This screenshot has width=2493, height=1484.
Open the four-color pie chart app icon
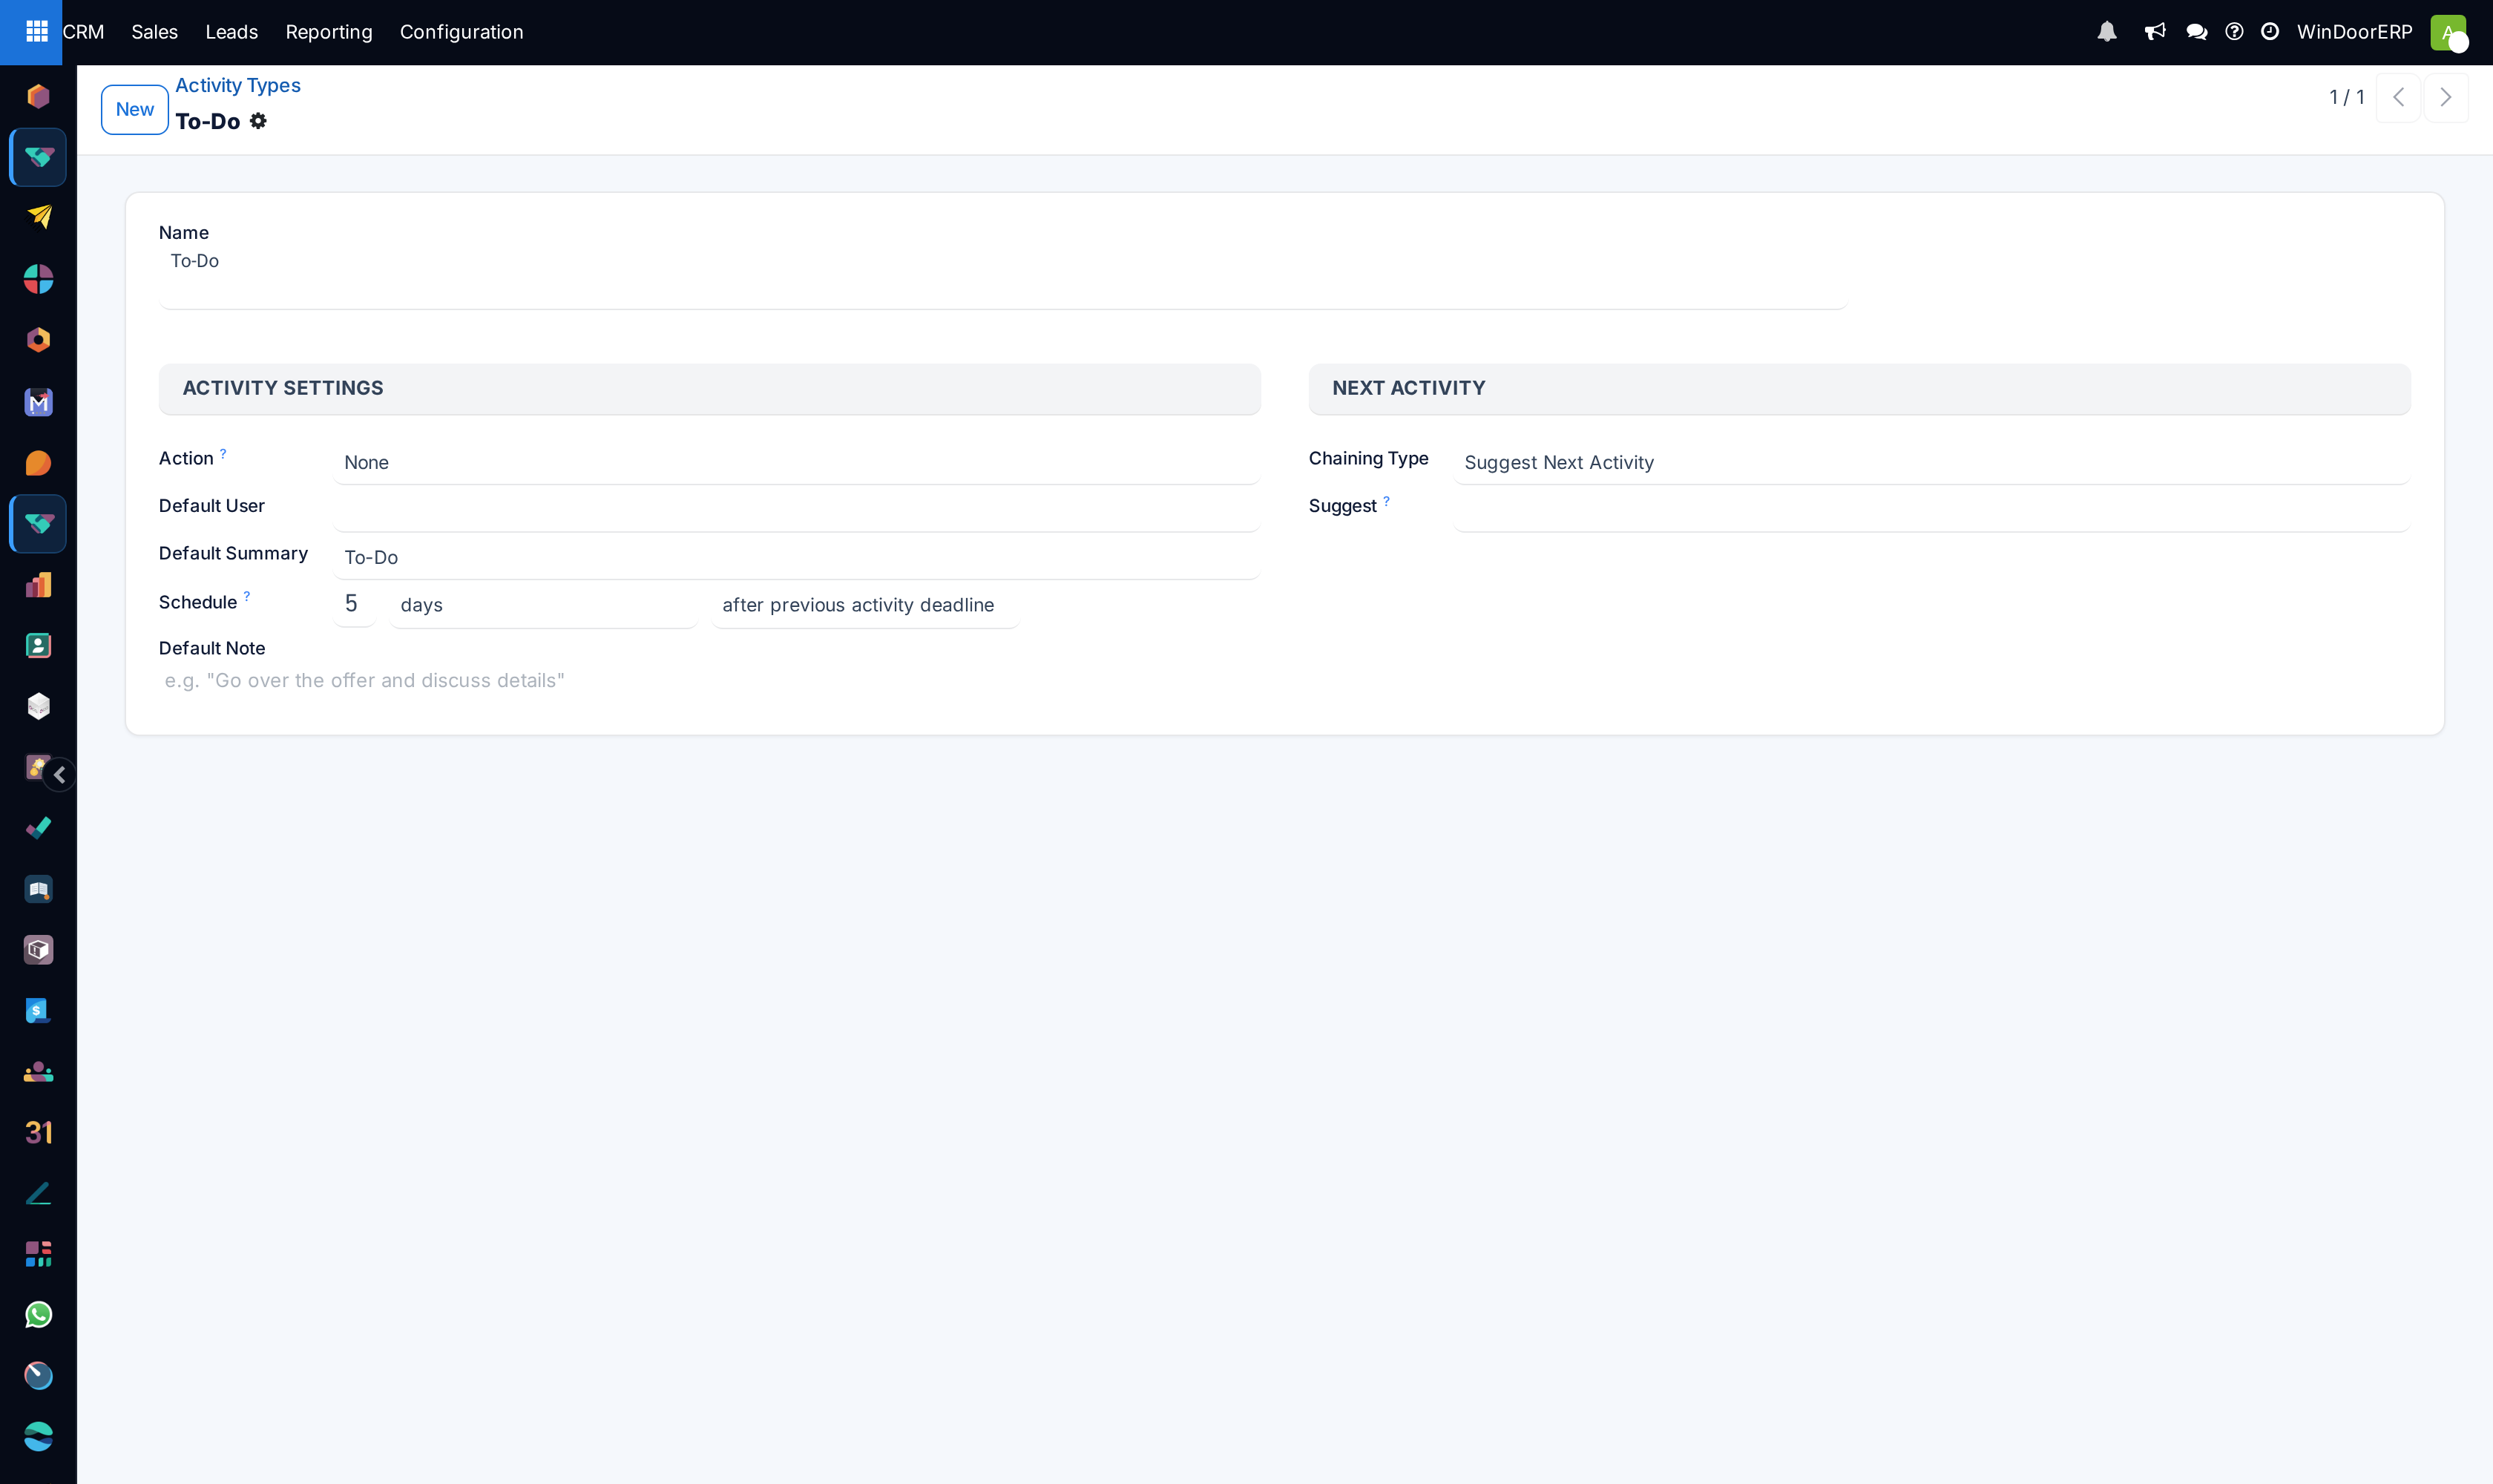point(38,279)
